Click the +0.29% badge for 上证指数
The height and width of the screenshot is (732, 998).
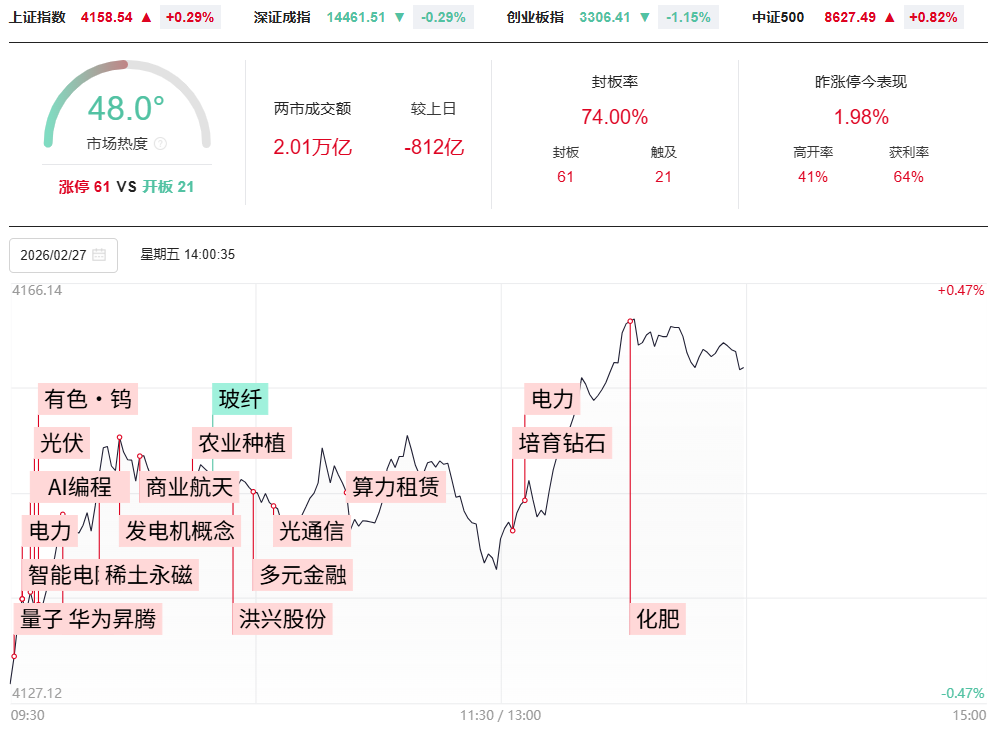190,17
